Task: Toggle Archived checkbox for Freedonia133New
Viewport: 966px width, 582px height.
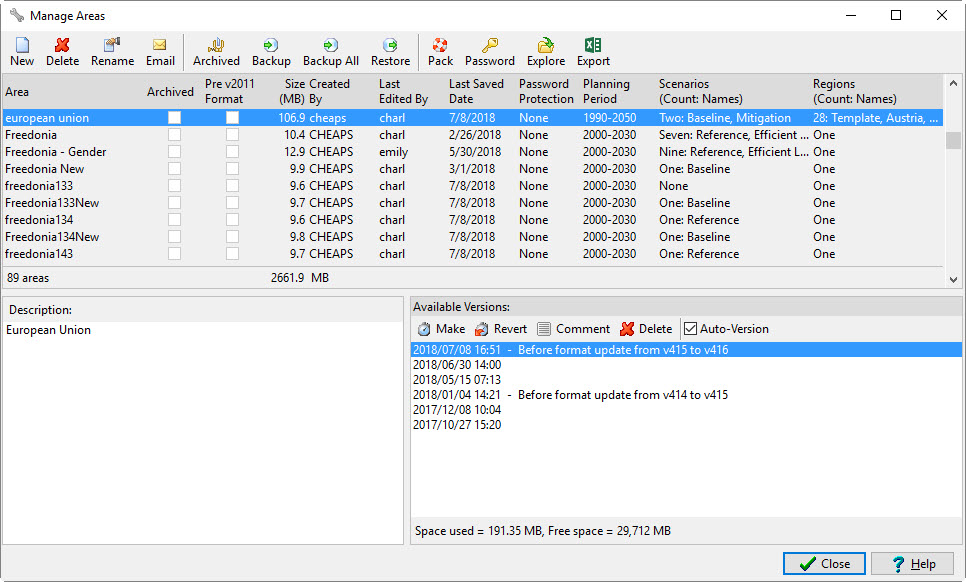Action: 174,203
